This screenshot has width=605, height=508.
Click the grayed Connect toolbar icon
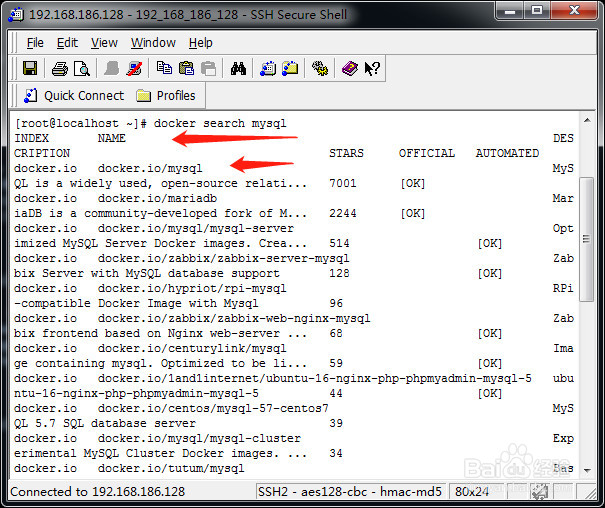click(x=111, y=69)
